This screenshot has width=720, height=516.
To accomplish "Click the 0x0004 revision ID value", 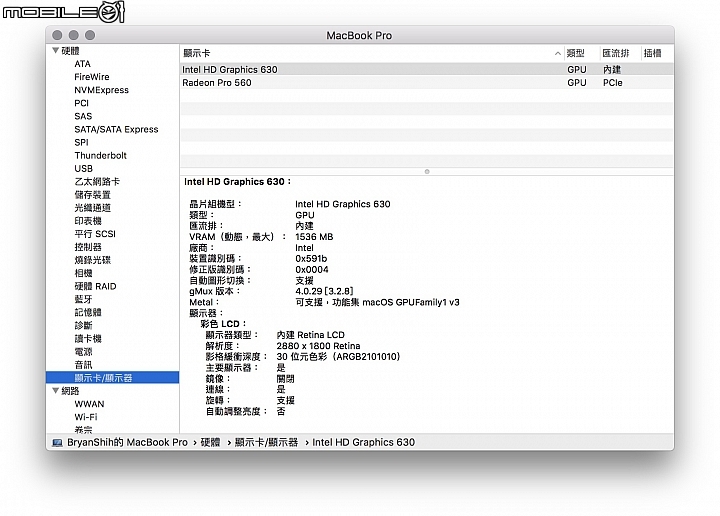I will (x=312, y=269).
